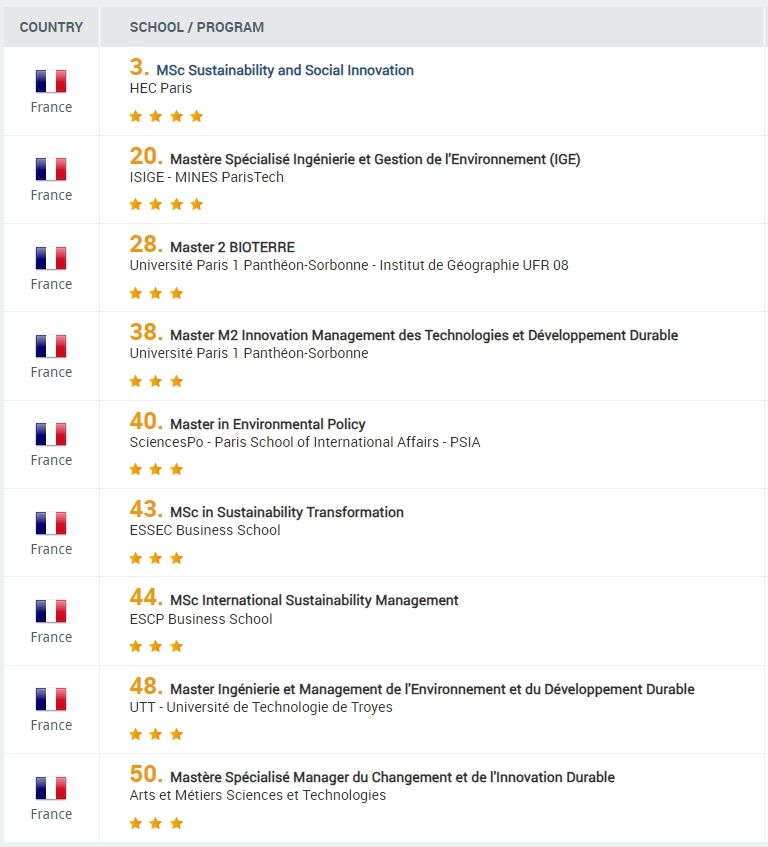Click the flag icon next to ESSEC Business School
The image size is (768, 847).
click(x=51, y=523)
